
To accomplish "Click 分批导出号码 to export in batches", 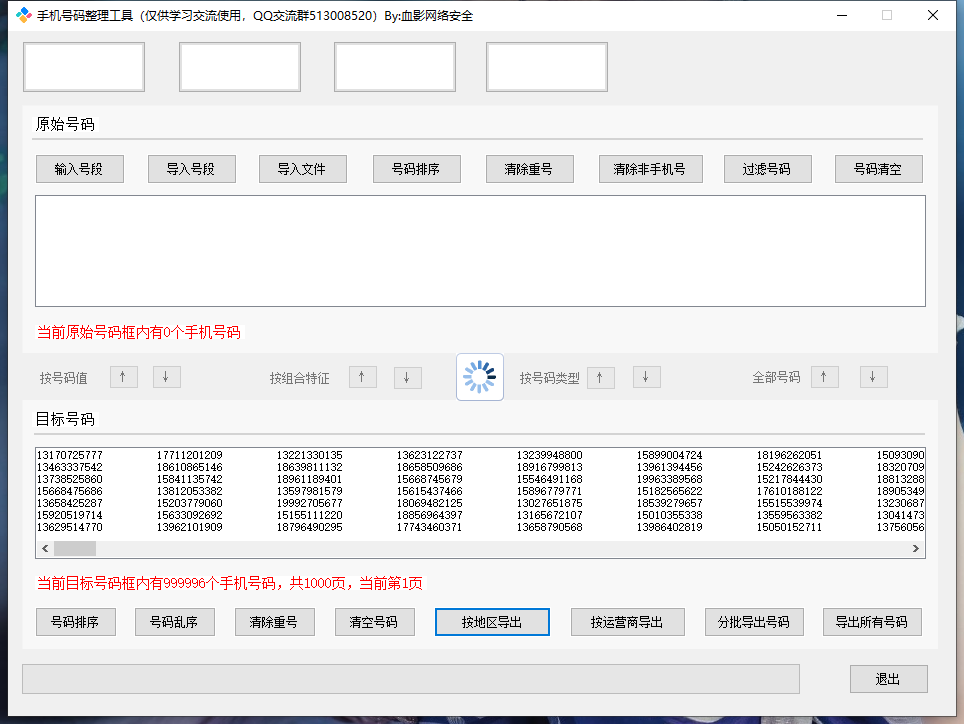I will pos(754,621).
